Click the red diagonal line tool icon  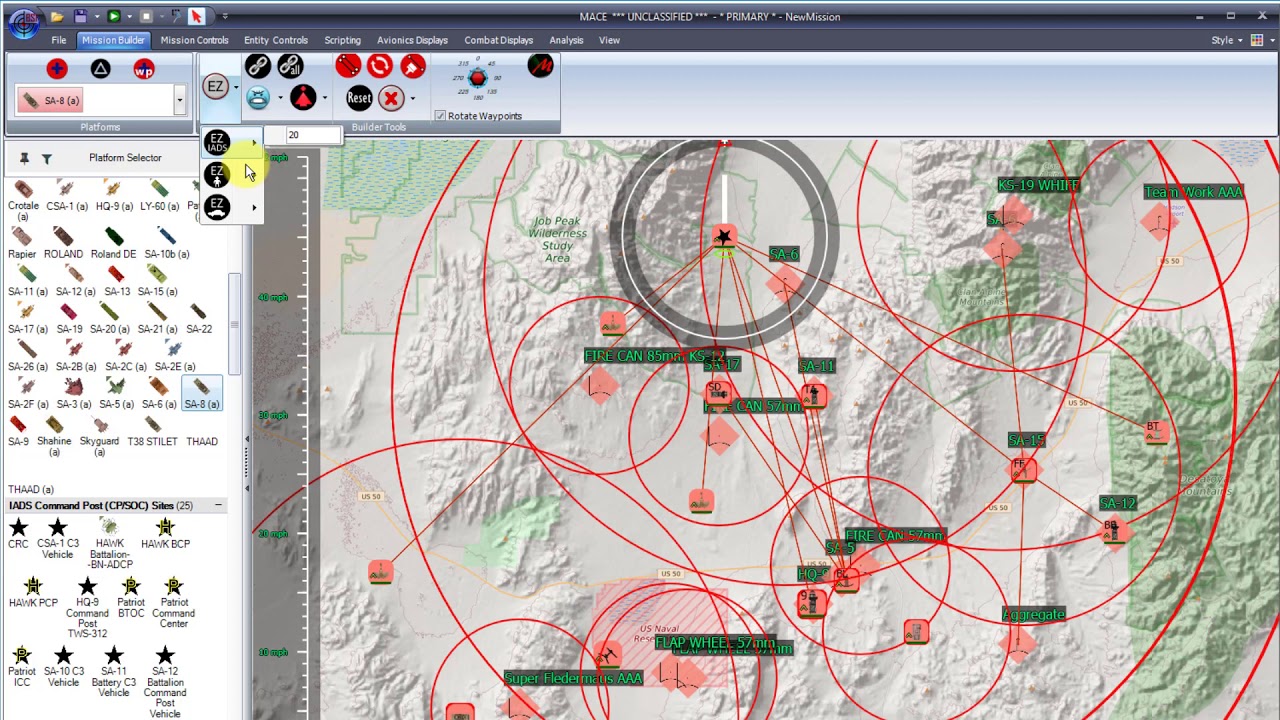(348, 66)
